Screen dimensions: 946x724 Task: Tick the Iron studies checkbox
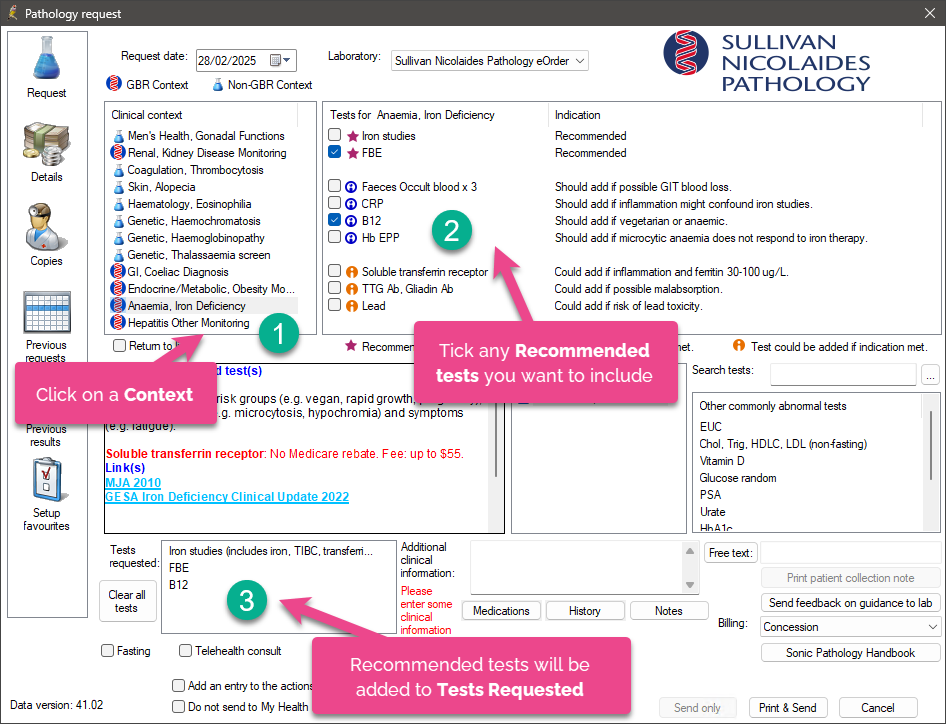click(335, 136)
